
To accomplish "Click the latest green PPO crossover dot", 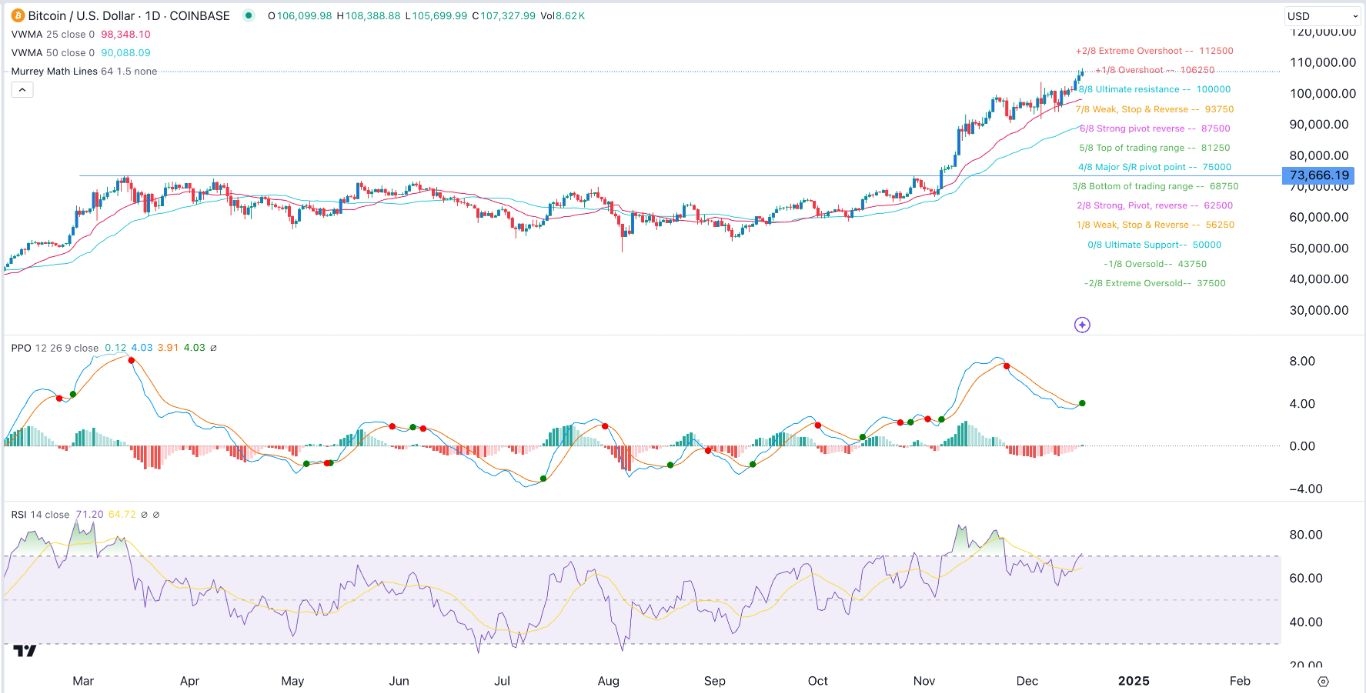I will (x=1083, y=403).
